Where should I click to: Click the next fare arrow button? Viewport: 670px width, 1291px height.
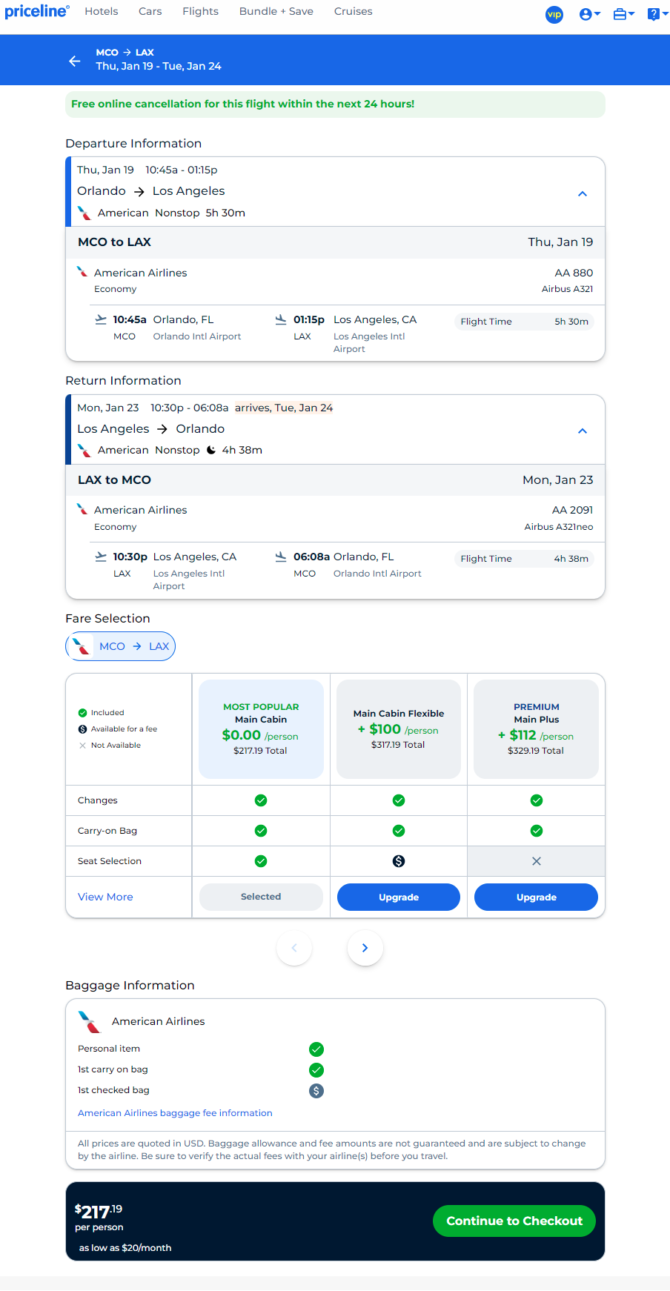(x=365, y=948)
